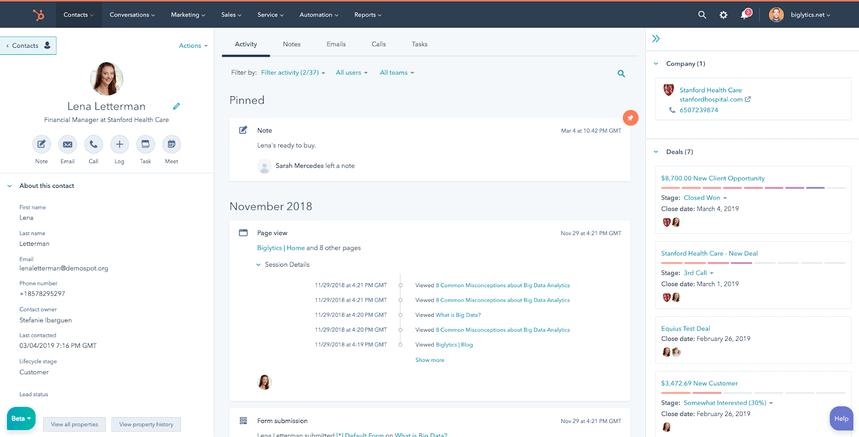
Task: Click the Email action icon
Action: click(x=67, y=145)
